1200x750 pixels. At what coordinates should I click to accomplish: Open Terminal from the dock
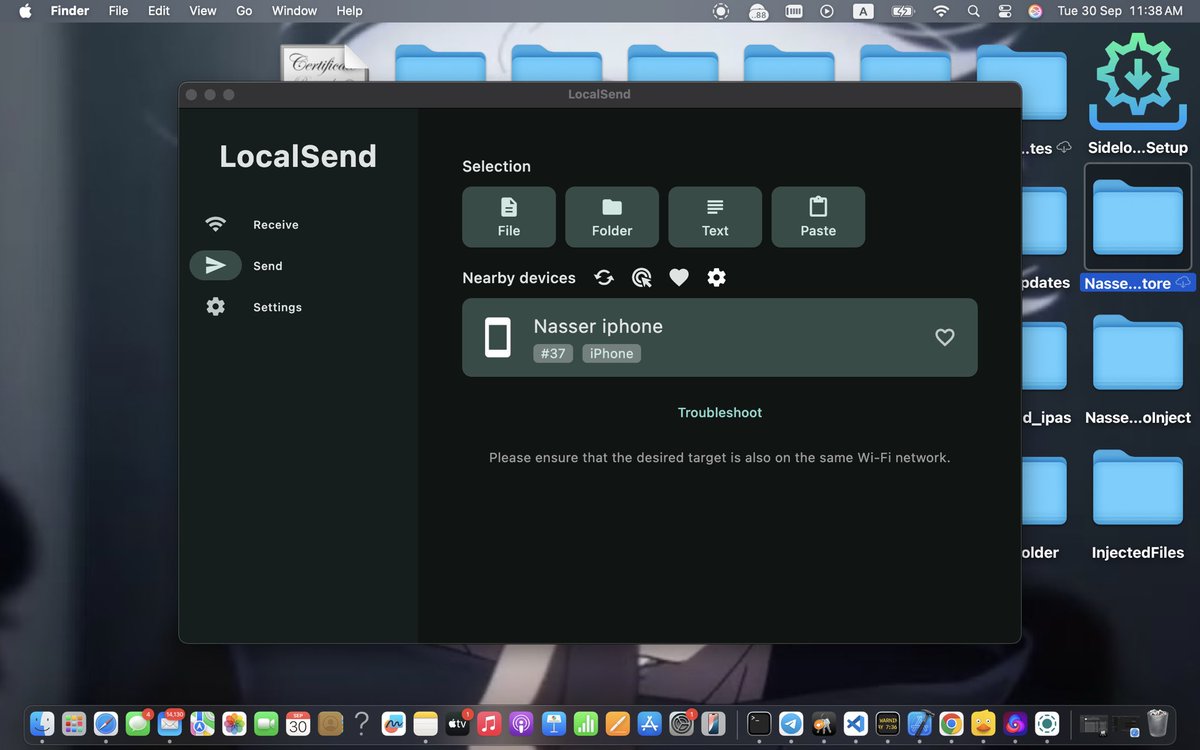tap(759, 722)
